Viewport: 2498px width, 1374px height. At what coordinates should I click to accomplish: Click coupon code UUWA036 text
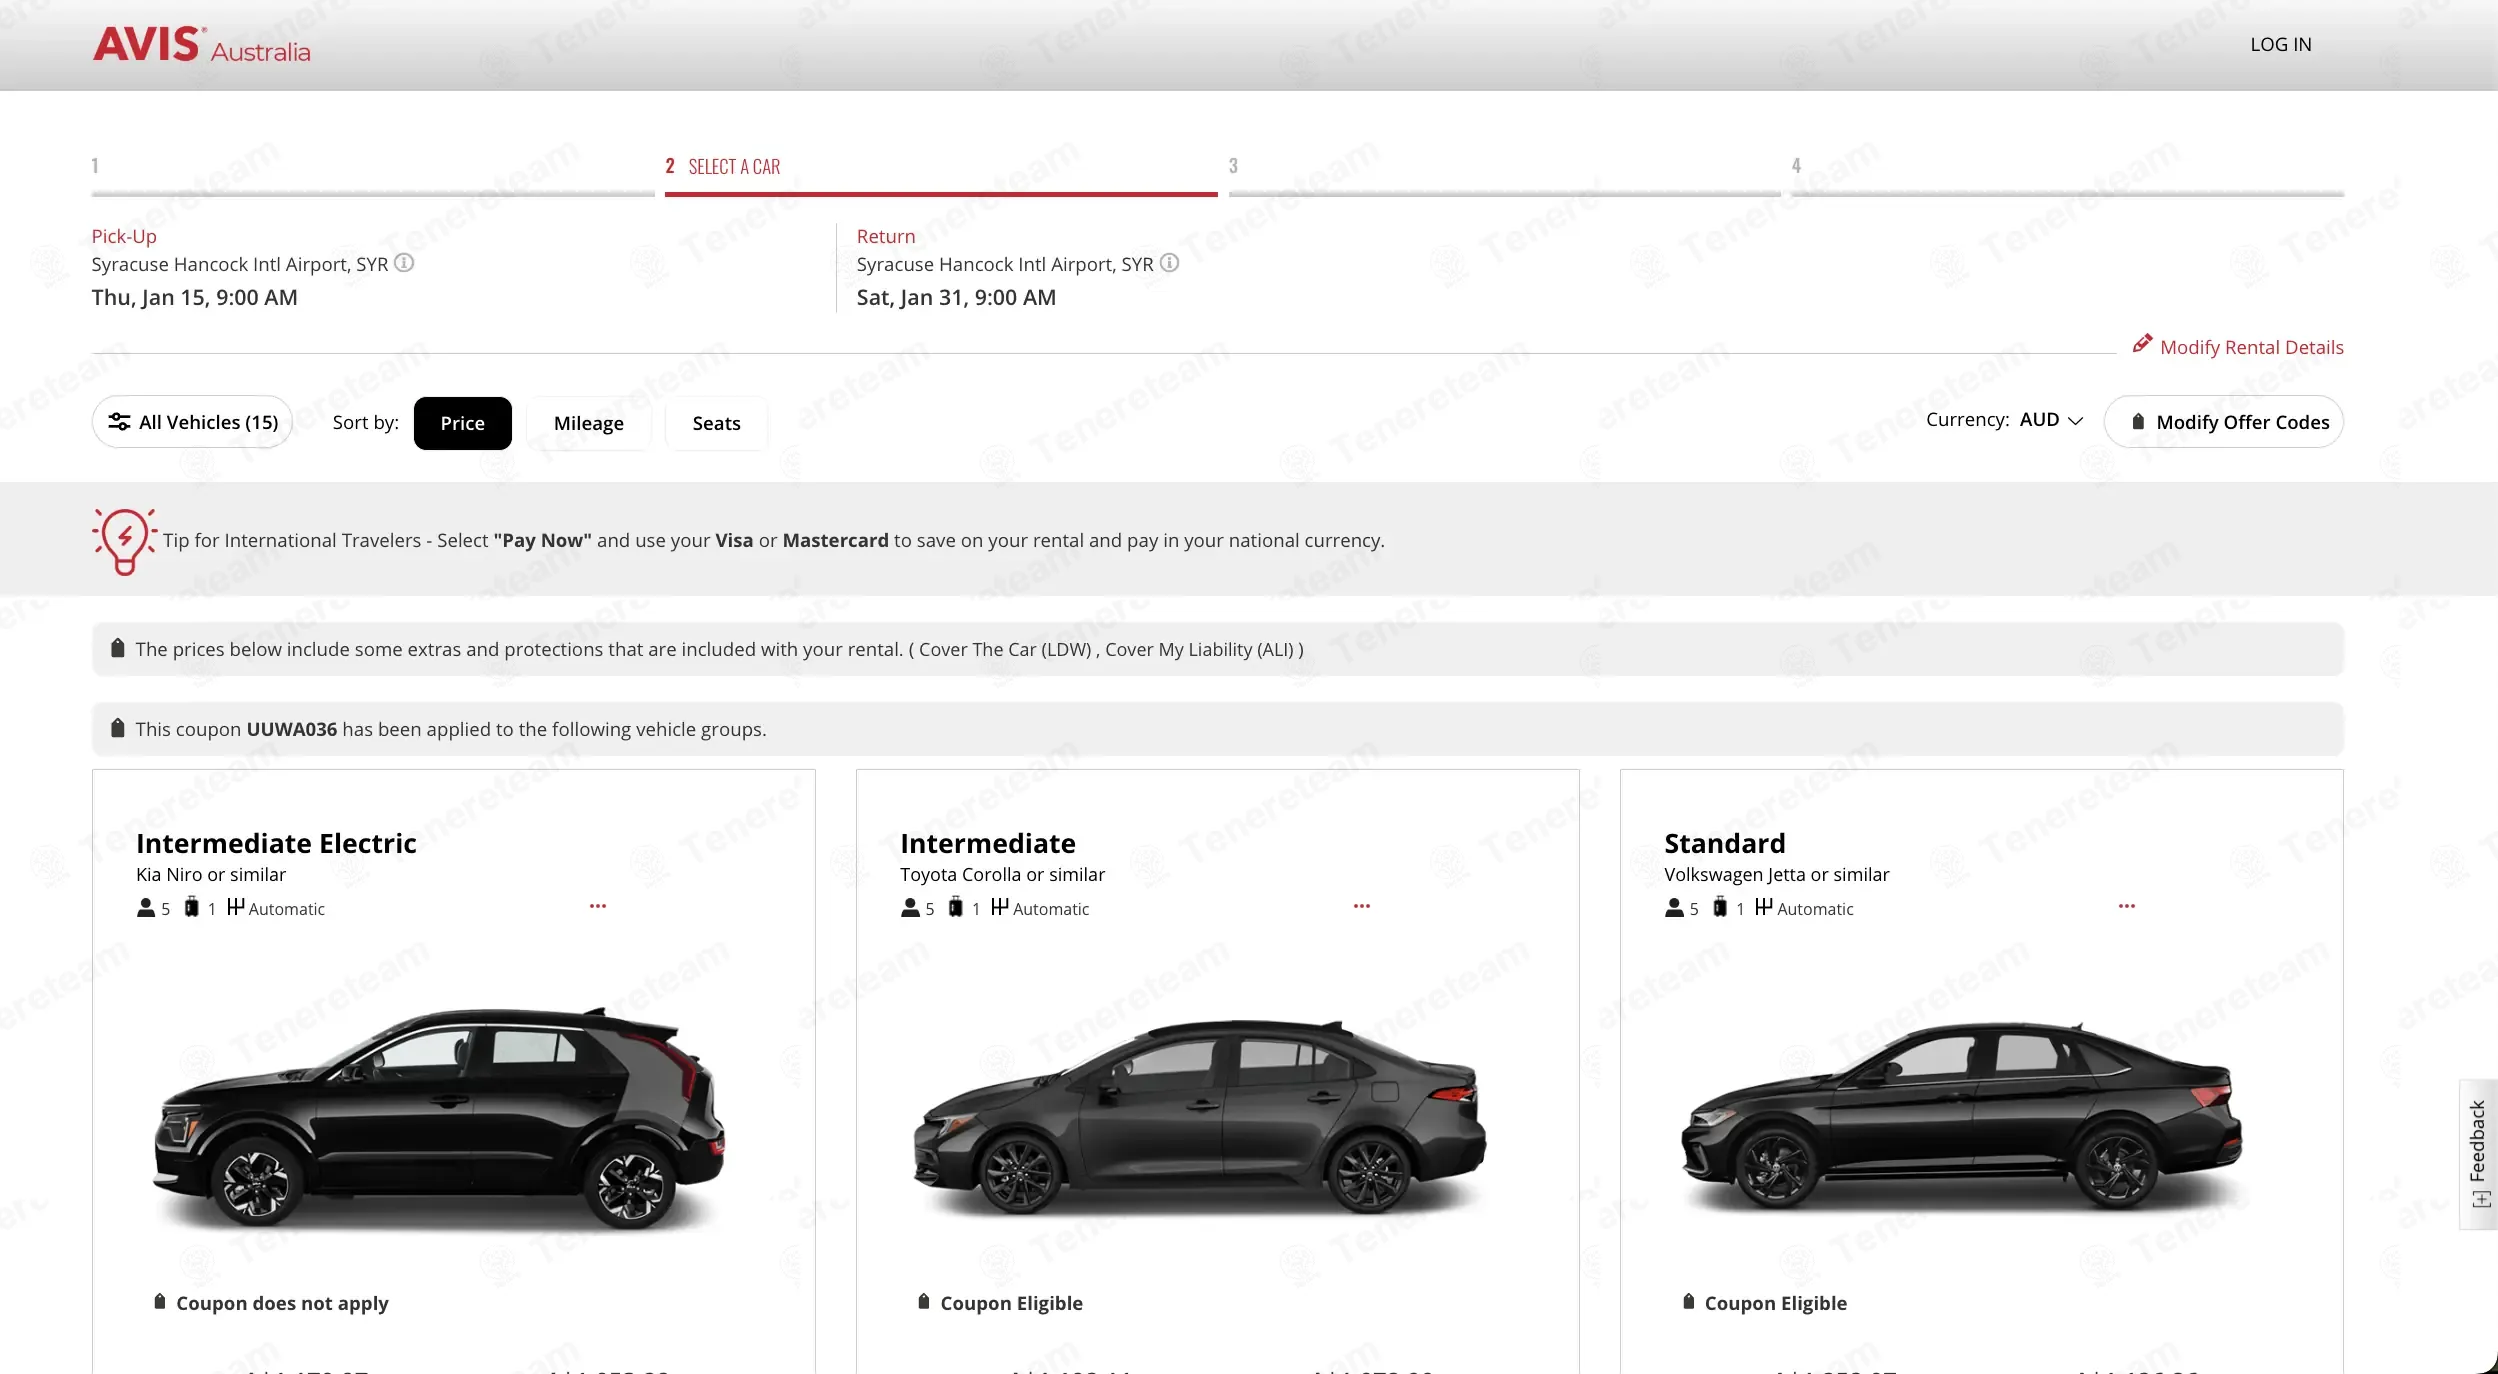292,729
